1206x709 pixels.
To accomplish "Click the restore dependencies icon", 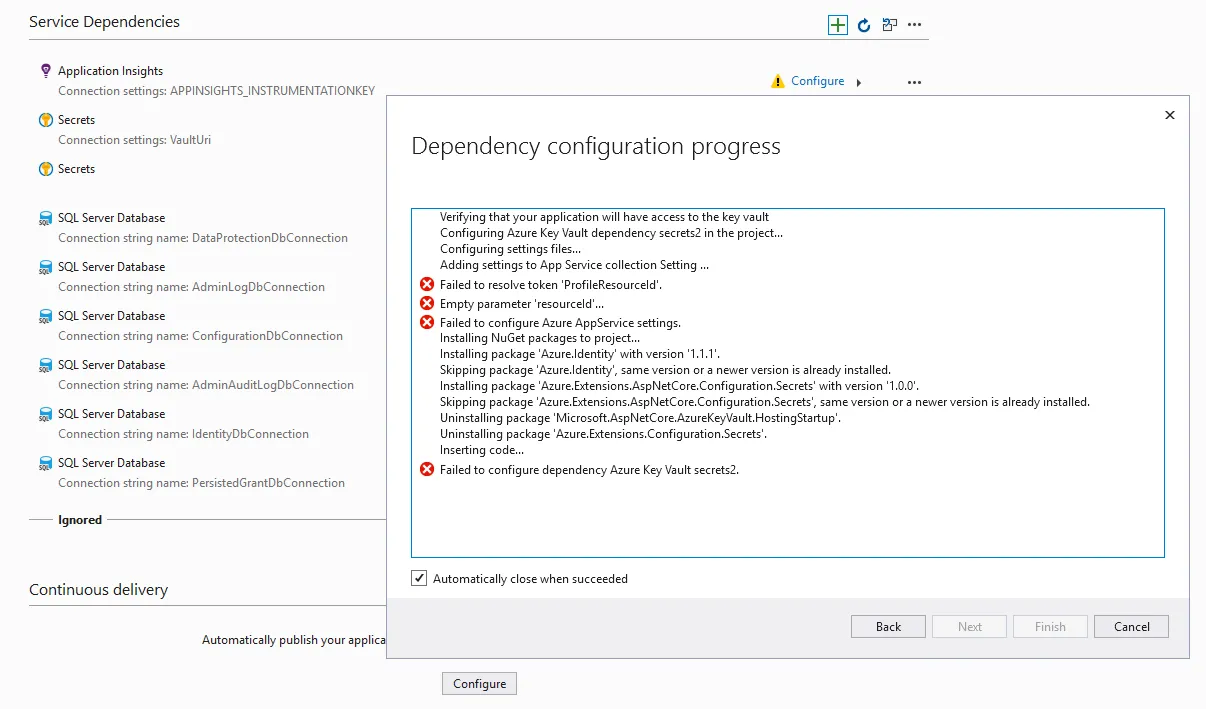I will (889, 25).
